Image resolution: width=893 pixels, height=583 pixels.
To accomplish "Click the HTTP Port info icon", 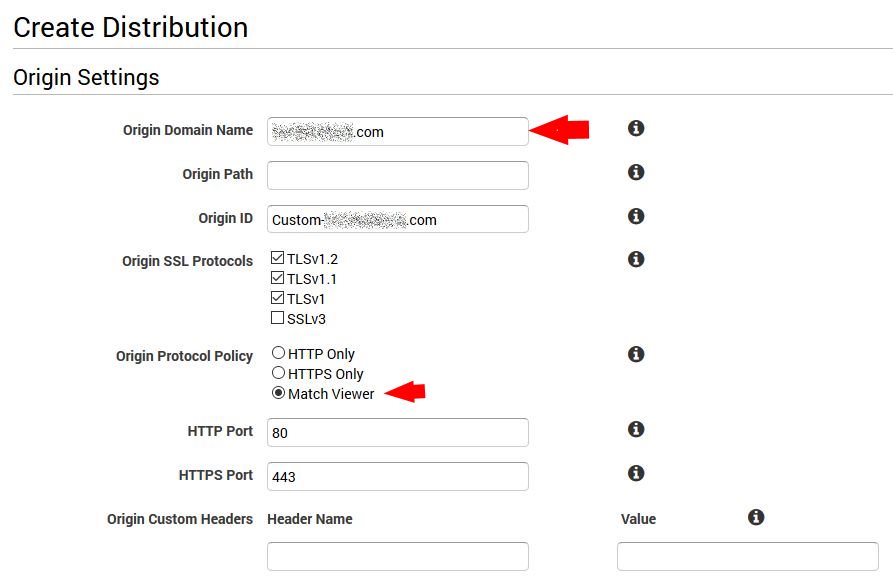I will point(636,429).
